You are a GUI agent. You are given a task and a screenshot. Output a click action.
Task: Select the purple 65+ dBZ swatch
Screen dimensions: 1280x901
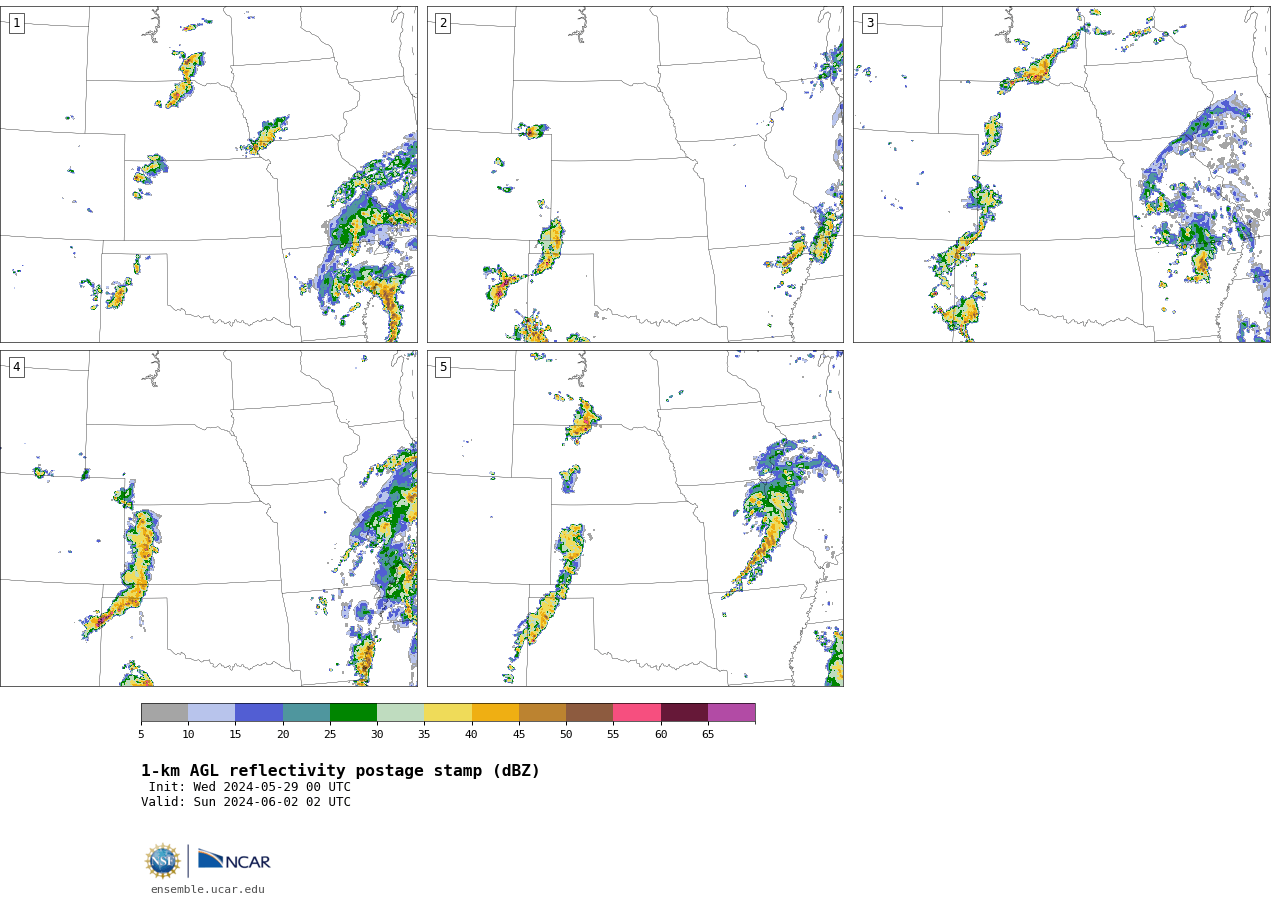click(x=731, y=713)
